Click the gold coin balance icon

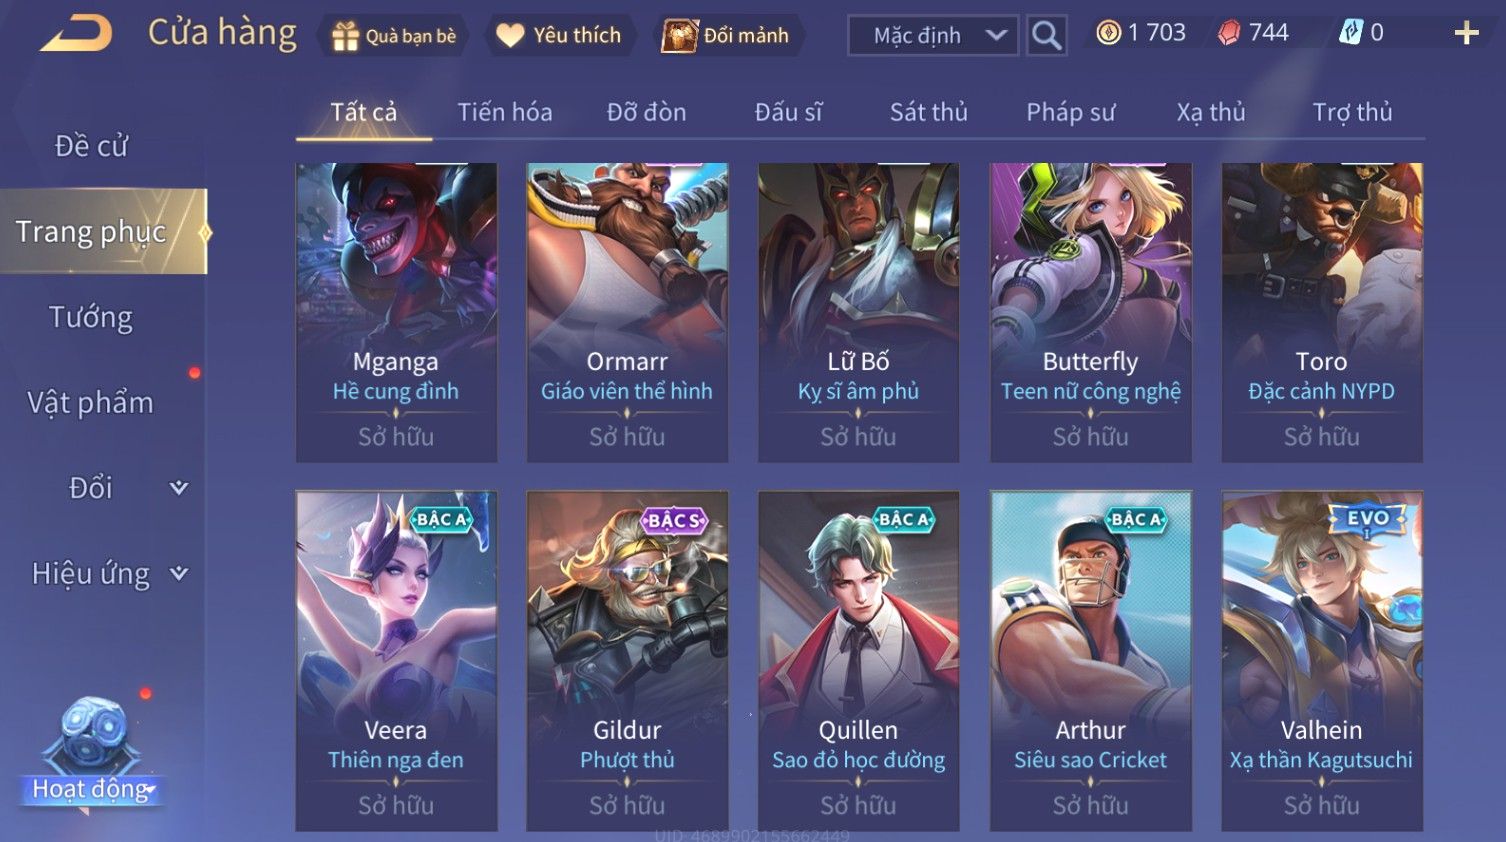(x=1108, y=33)
